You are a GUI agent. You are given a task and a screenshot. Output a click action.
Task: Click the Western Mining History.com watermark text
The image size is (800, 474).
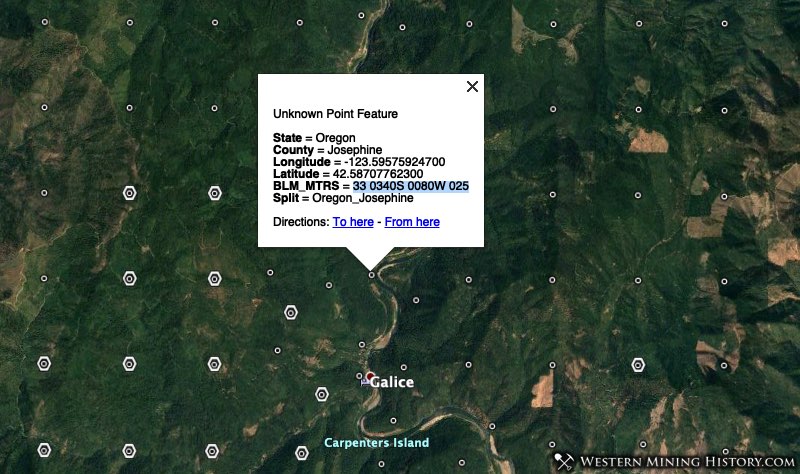coord(687,462)
